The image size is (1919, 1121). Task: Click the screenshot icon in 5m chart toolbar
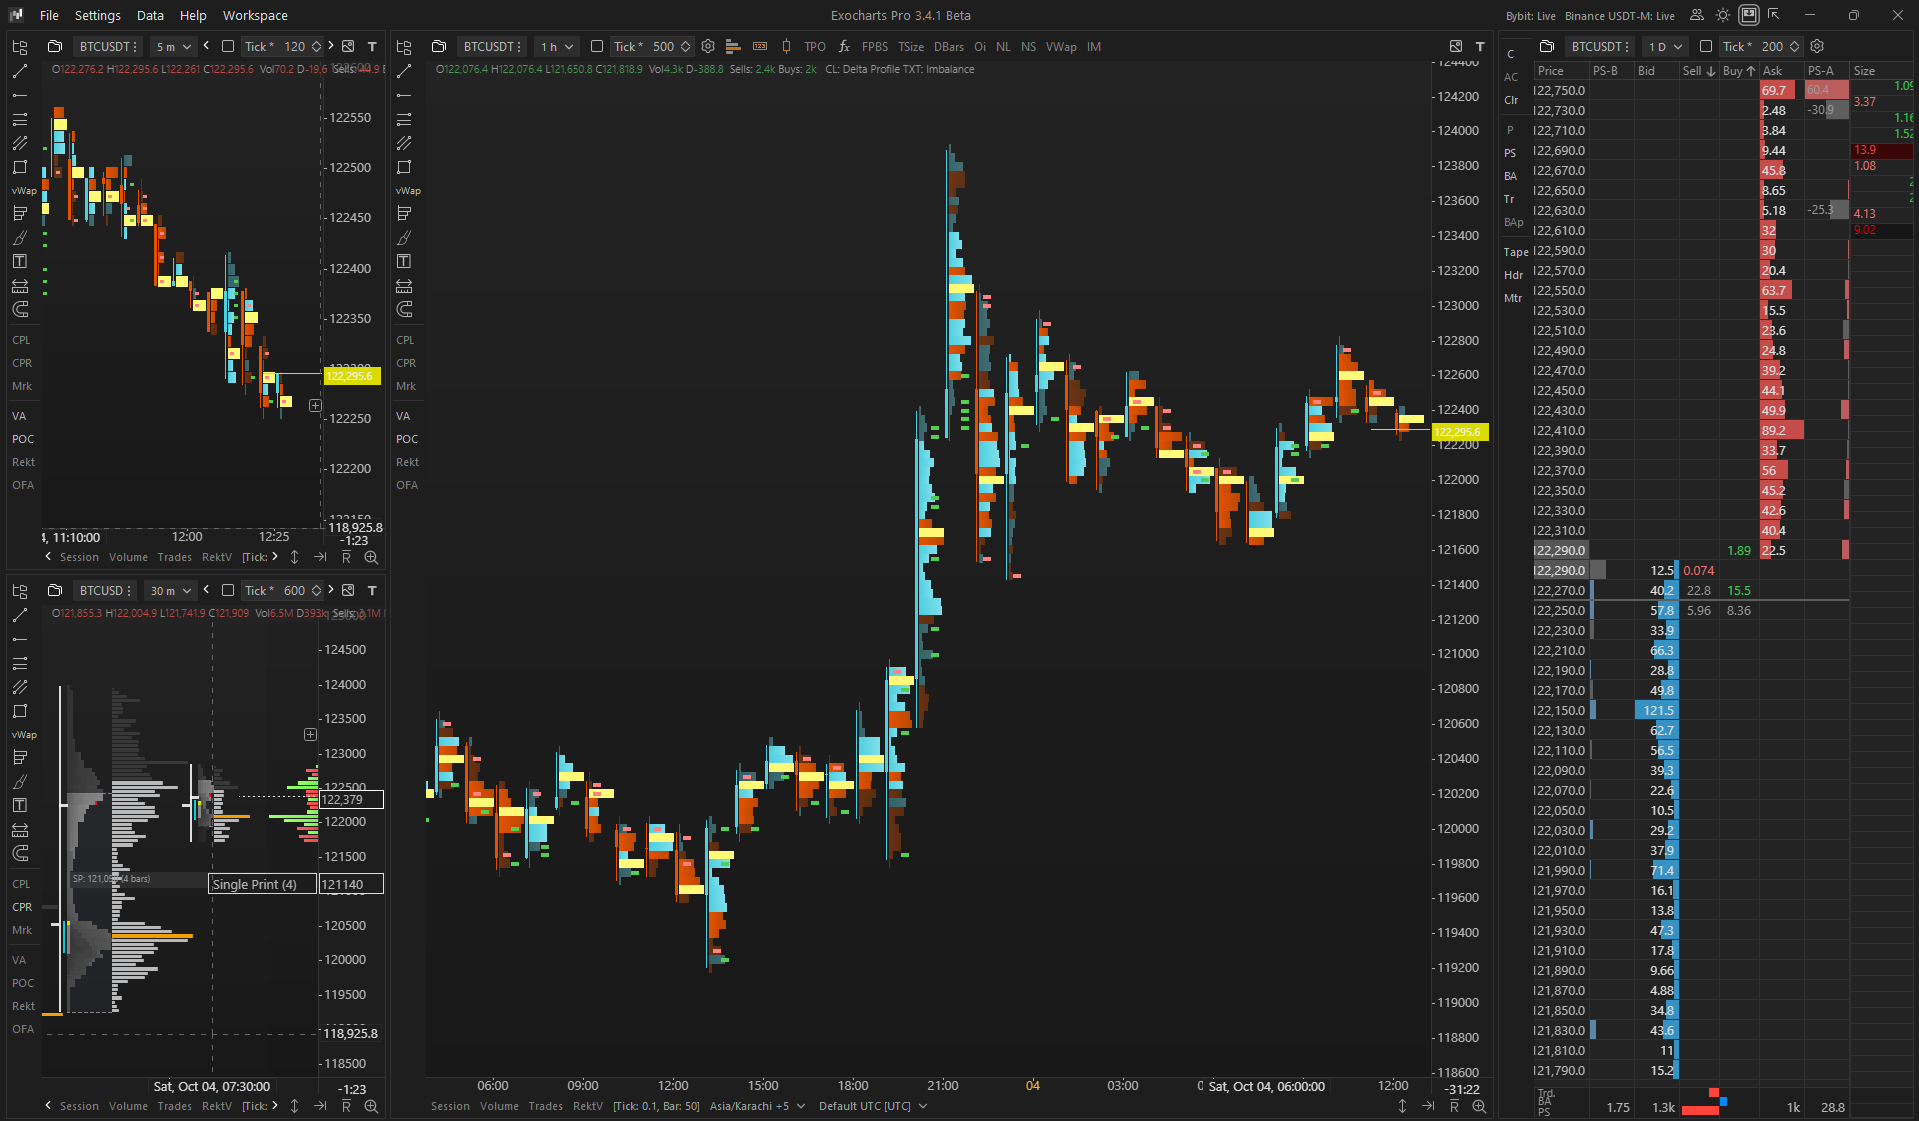348,46
